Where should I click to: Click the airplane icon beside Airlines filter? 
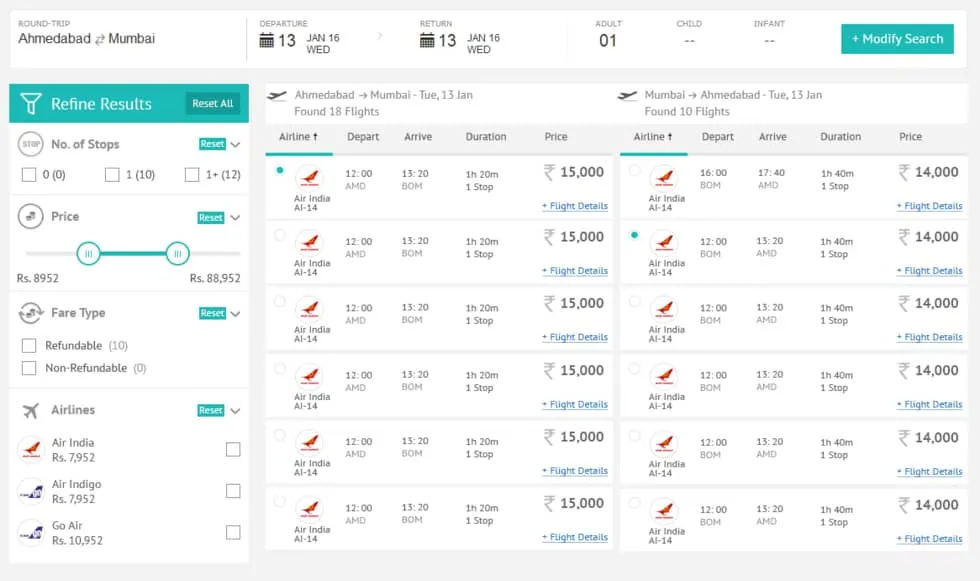(31, 410)
